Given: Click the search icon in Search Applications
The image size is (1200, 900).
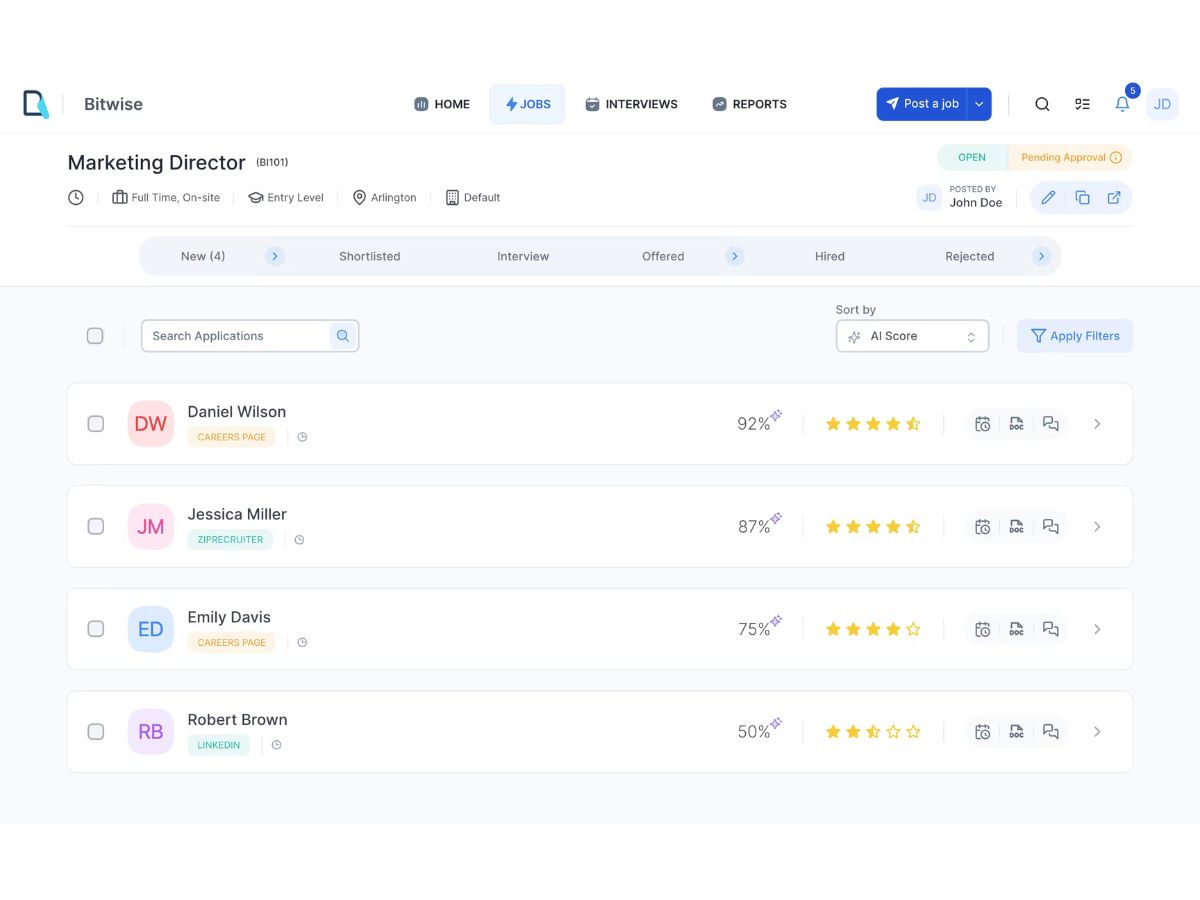Looking at the screenshot, I should tap(343, 336).
